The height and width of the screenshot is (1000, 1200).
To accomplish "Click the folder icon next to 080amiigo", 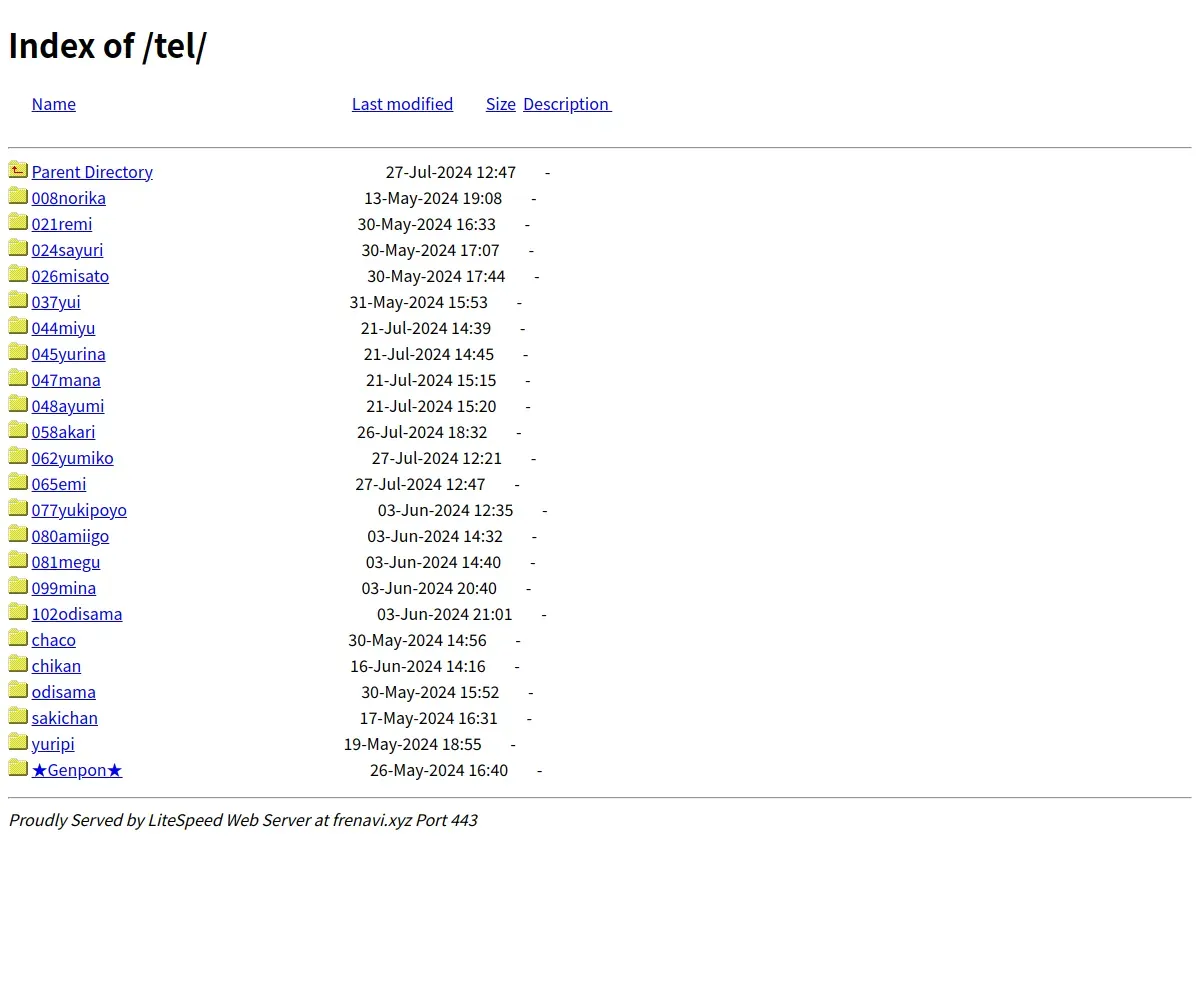I will pyautogui.click(x=18, y=534).
